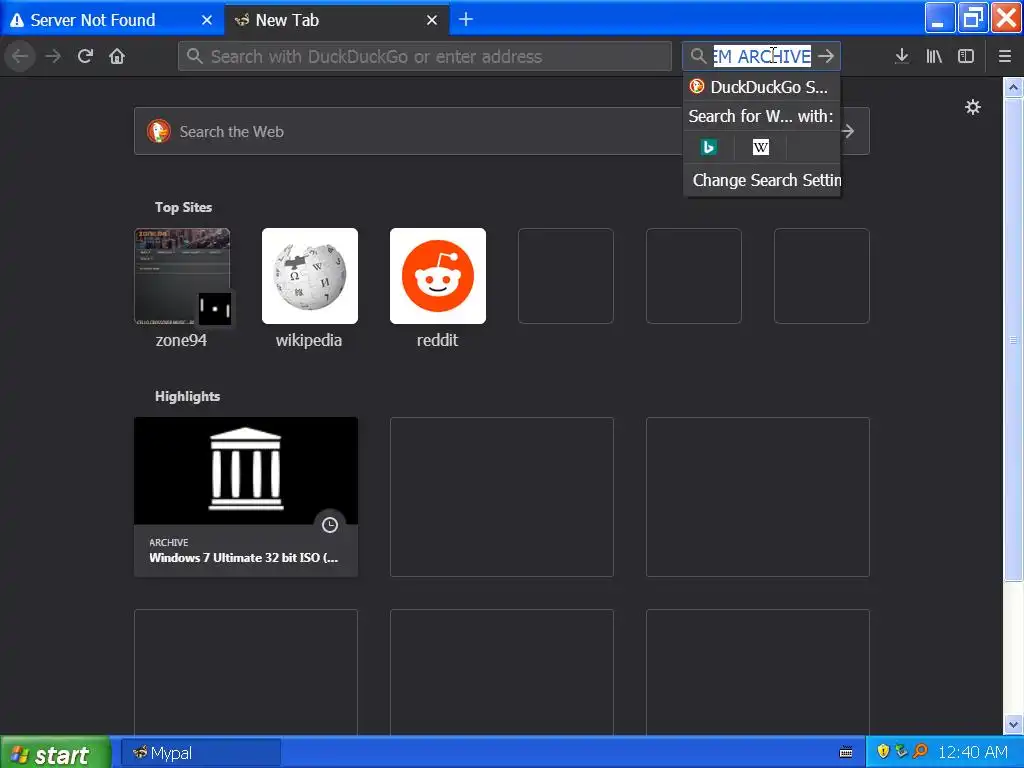Collapse the Top Sites section heading

coord(184,207)
